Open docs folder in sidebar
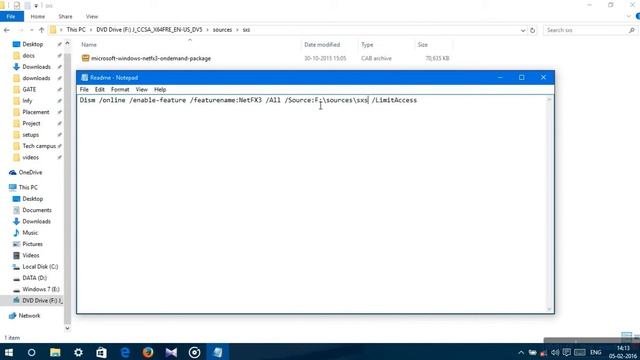The height and width of the screenshot is (360, 640). point(29,56)
